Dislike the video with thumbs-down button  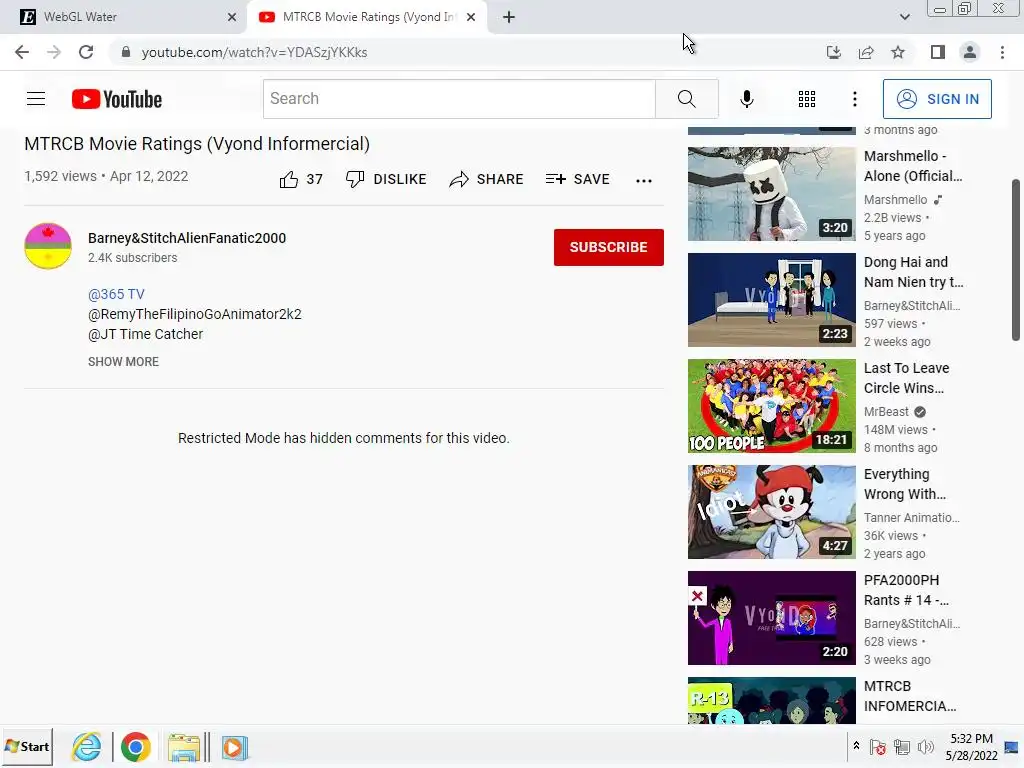(x=385, y=179)
